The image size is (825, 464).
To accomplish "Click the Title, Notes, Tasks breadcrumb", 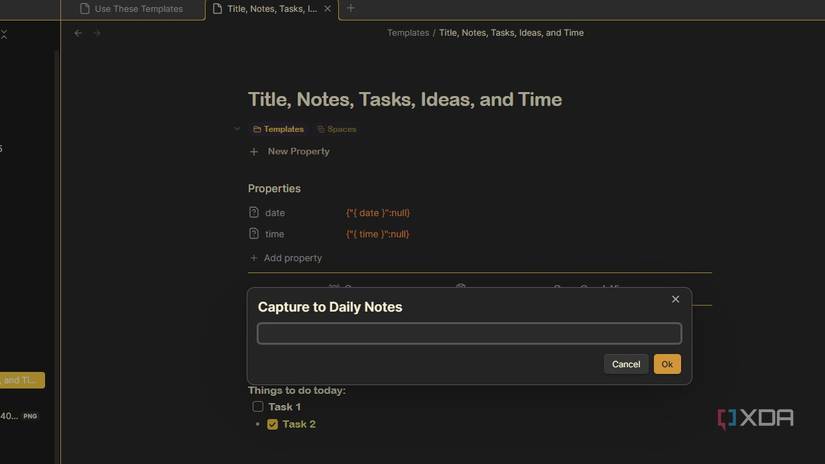I will (x=511, y=33).
